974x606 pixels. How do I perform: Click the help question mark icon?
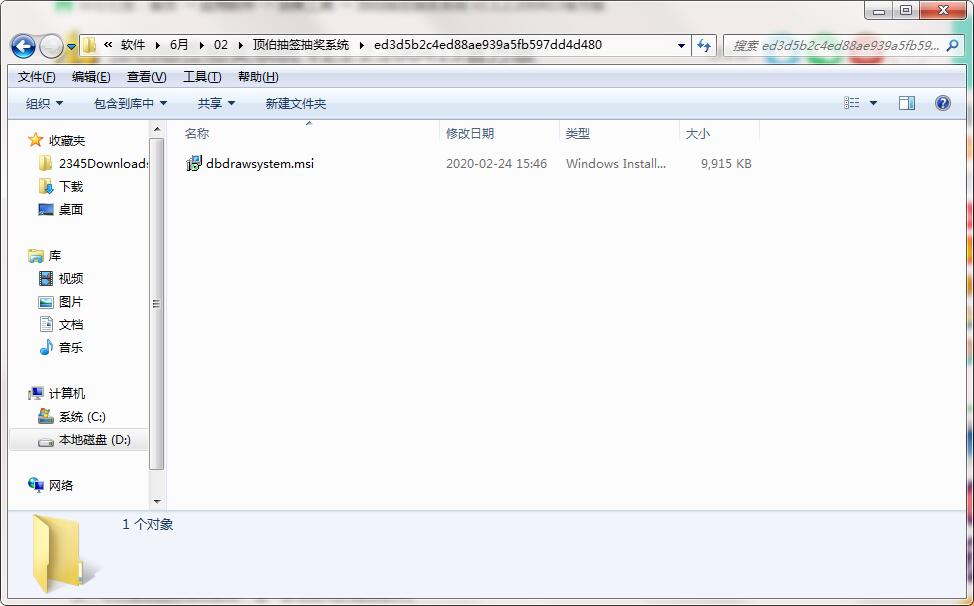pyautogui.click(x=942, y=103)
